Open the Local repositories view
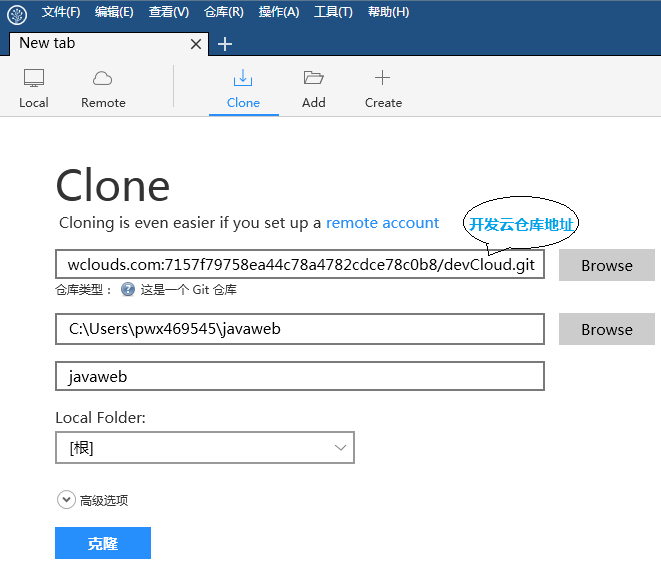 click(34, 89)
